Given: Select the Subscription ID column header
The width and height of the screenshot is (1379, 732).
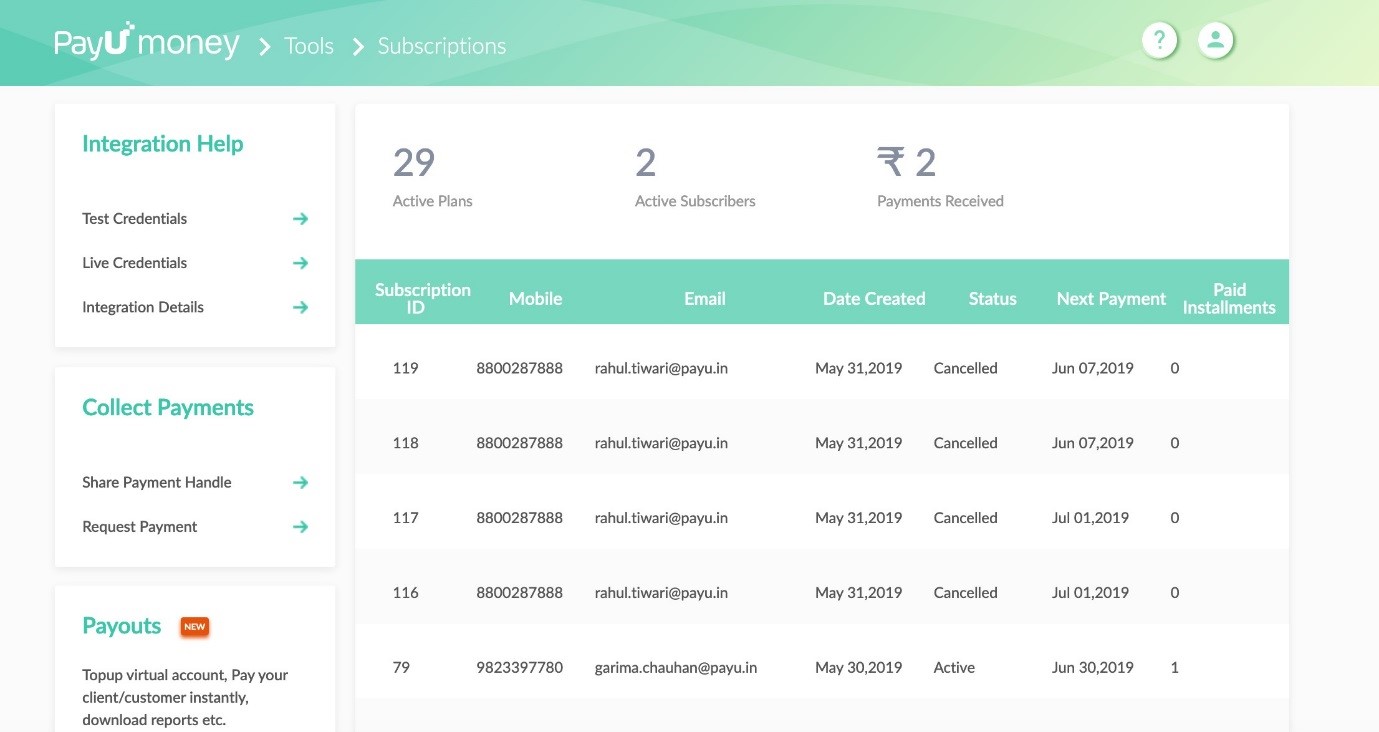Looking at the screenshot, I should [422, 298].
